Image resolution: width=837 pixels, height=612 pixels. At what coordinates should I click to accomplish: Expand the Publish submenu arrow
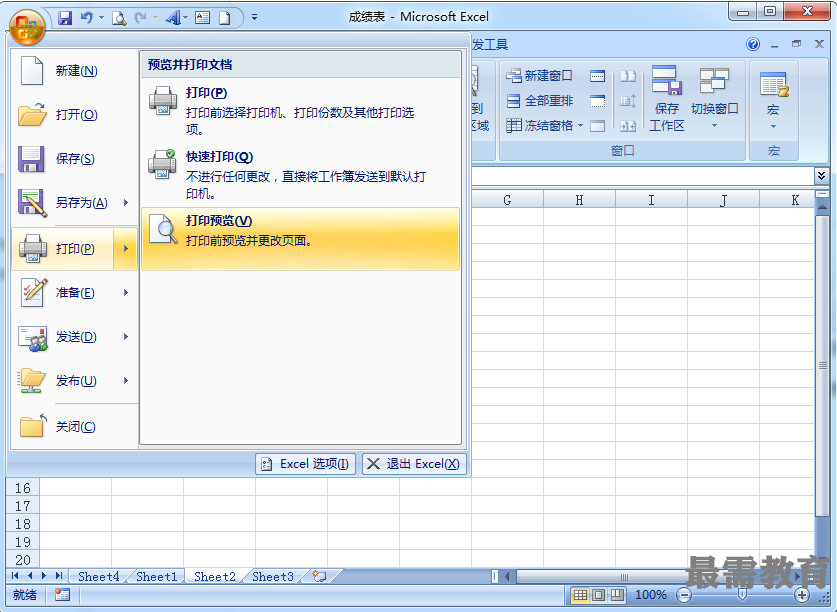126,381
